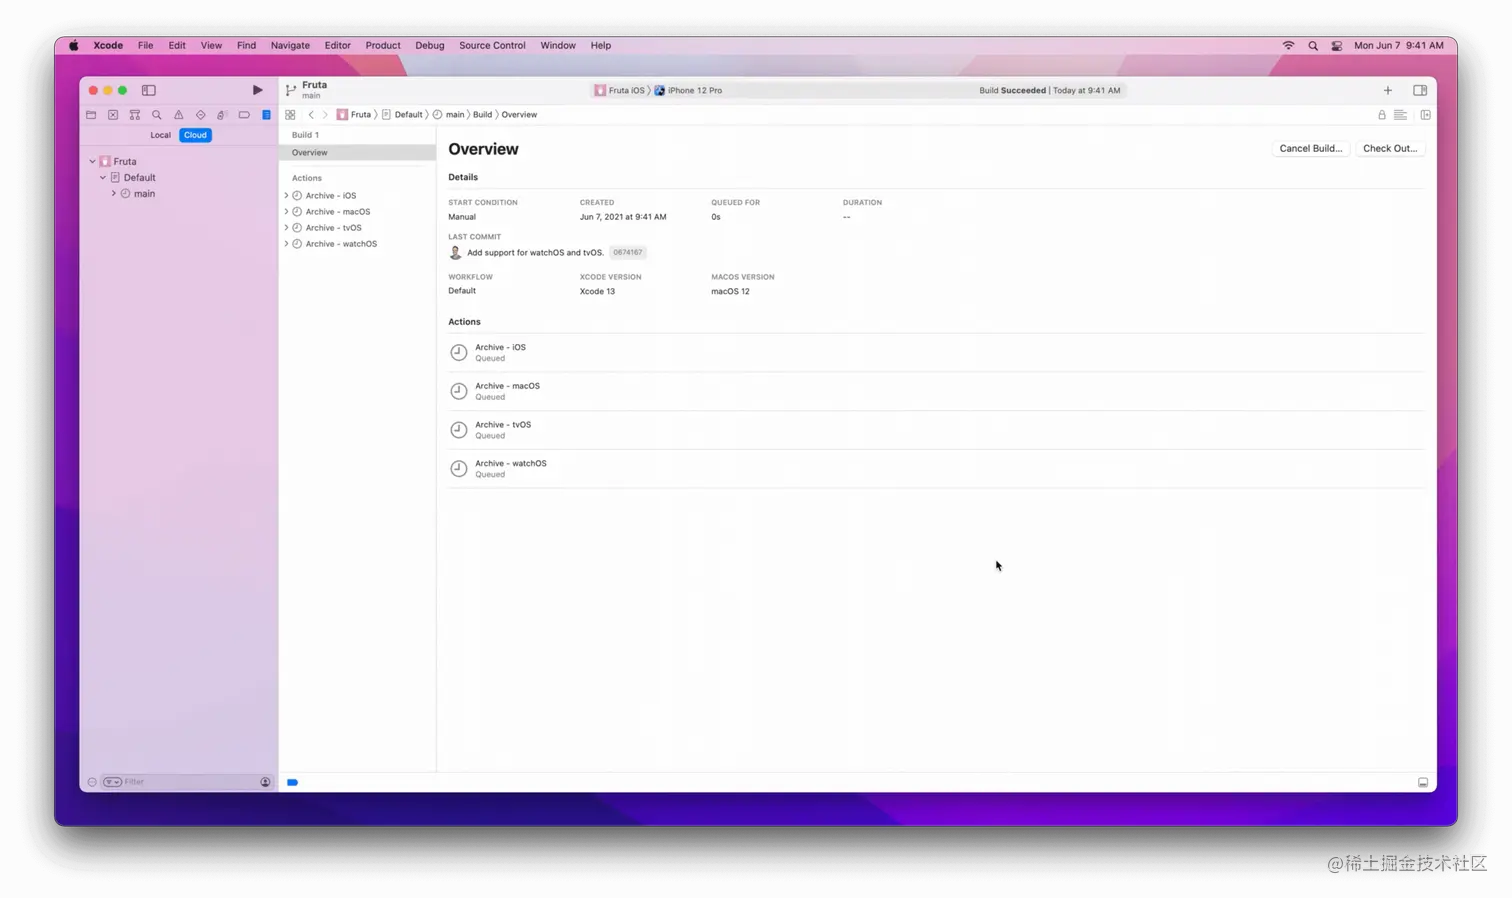Open the Editor menu
Viewport: 1512px width, 898px height.
[338, 45]
